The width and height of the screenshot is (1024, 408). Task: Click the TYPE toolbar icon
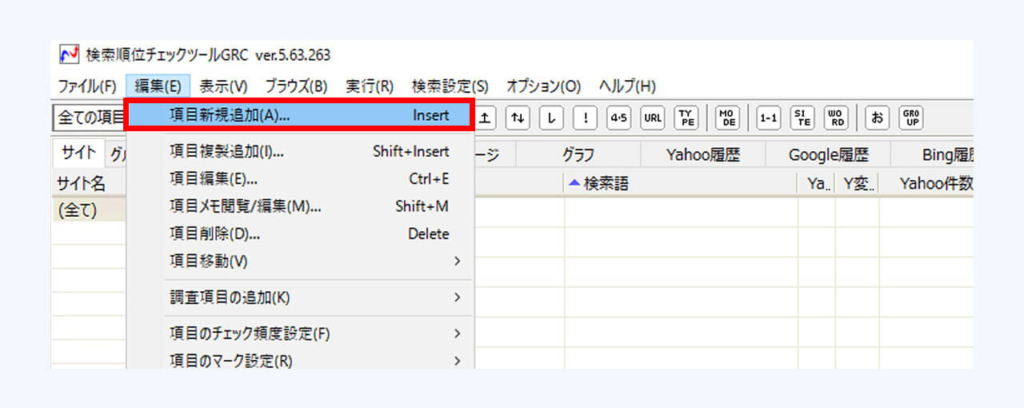(x=685, y=118)
